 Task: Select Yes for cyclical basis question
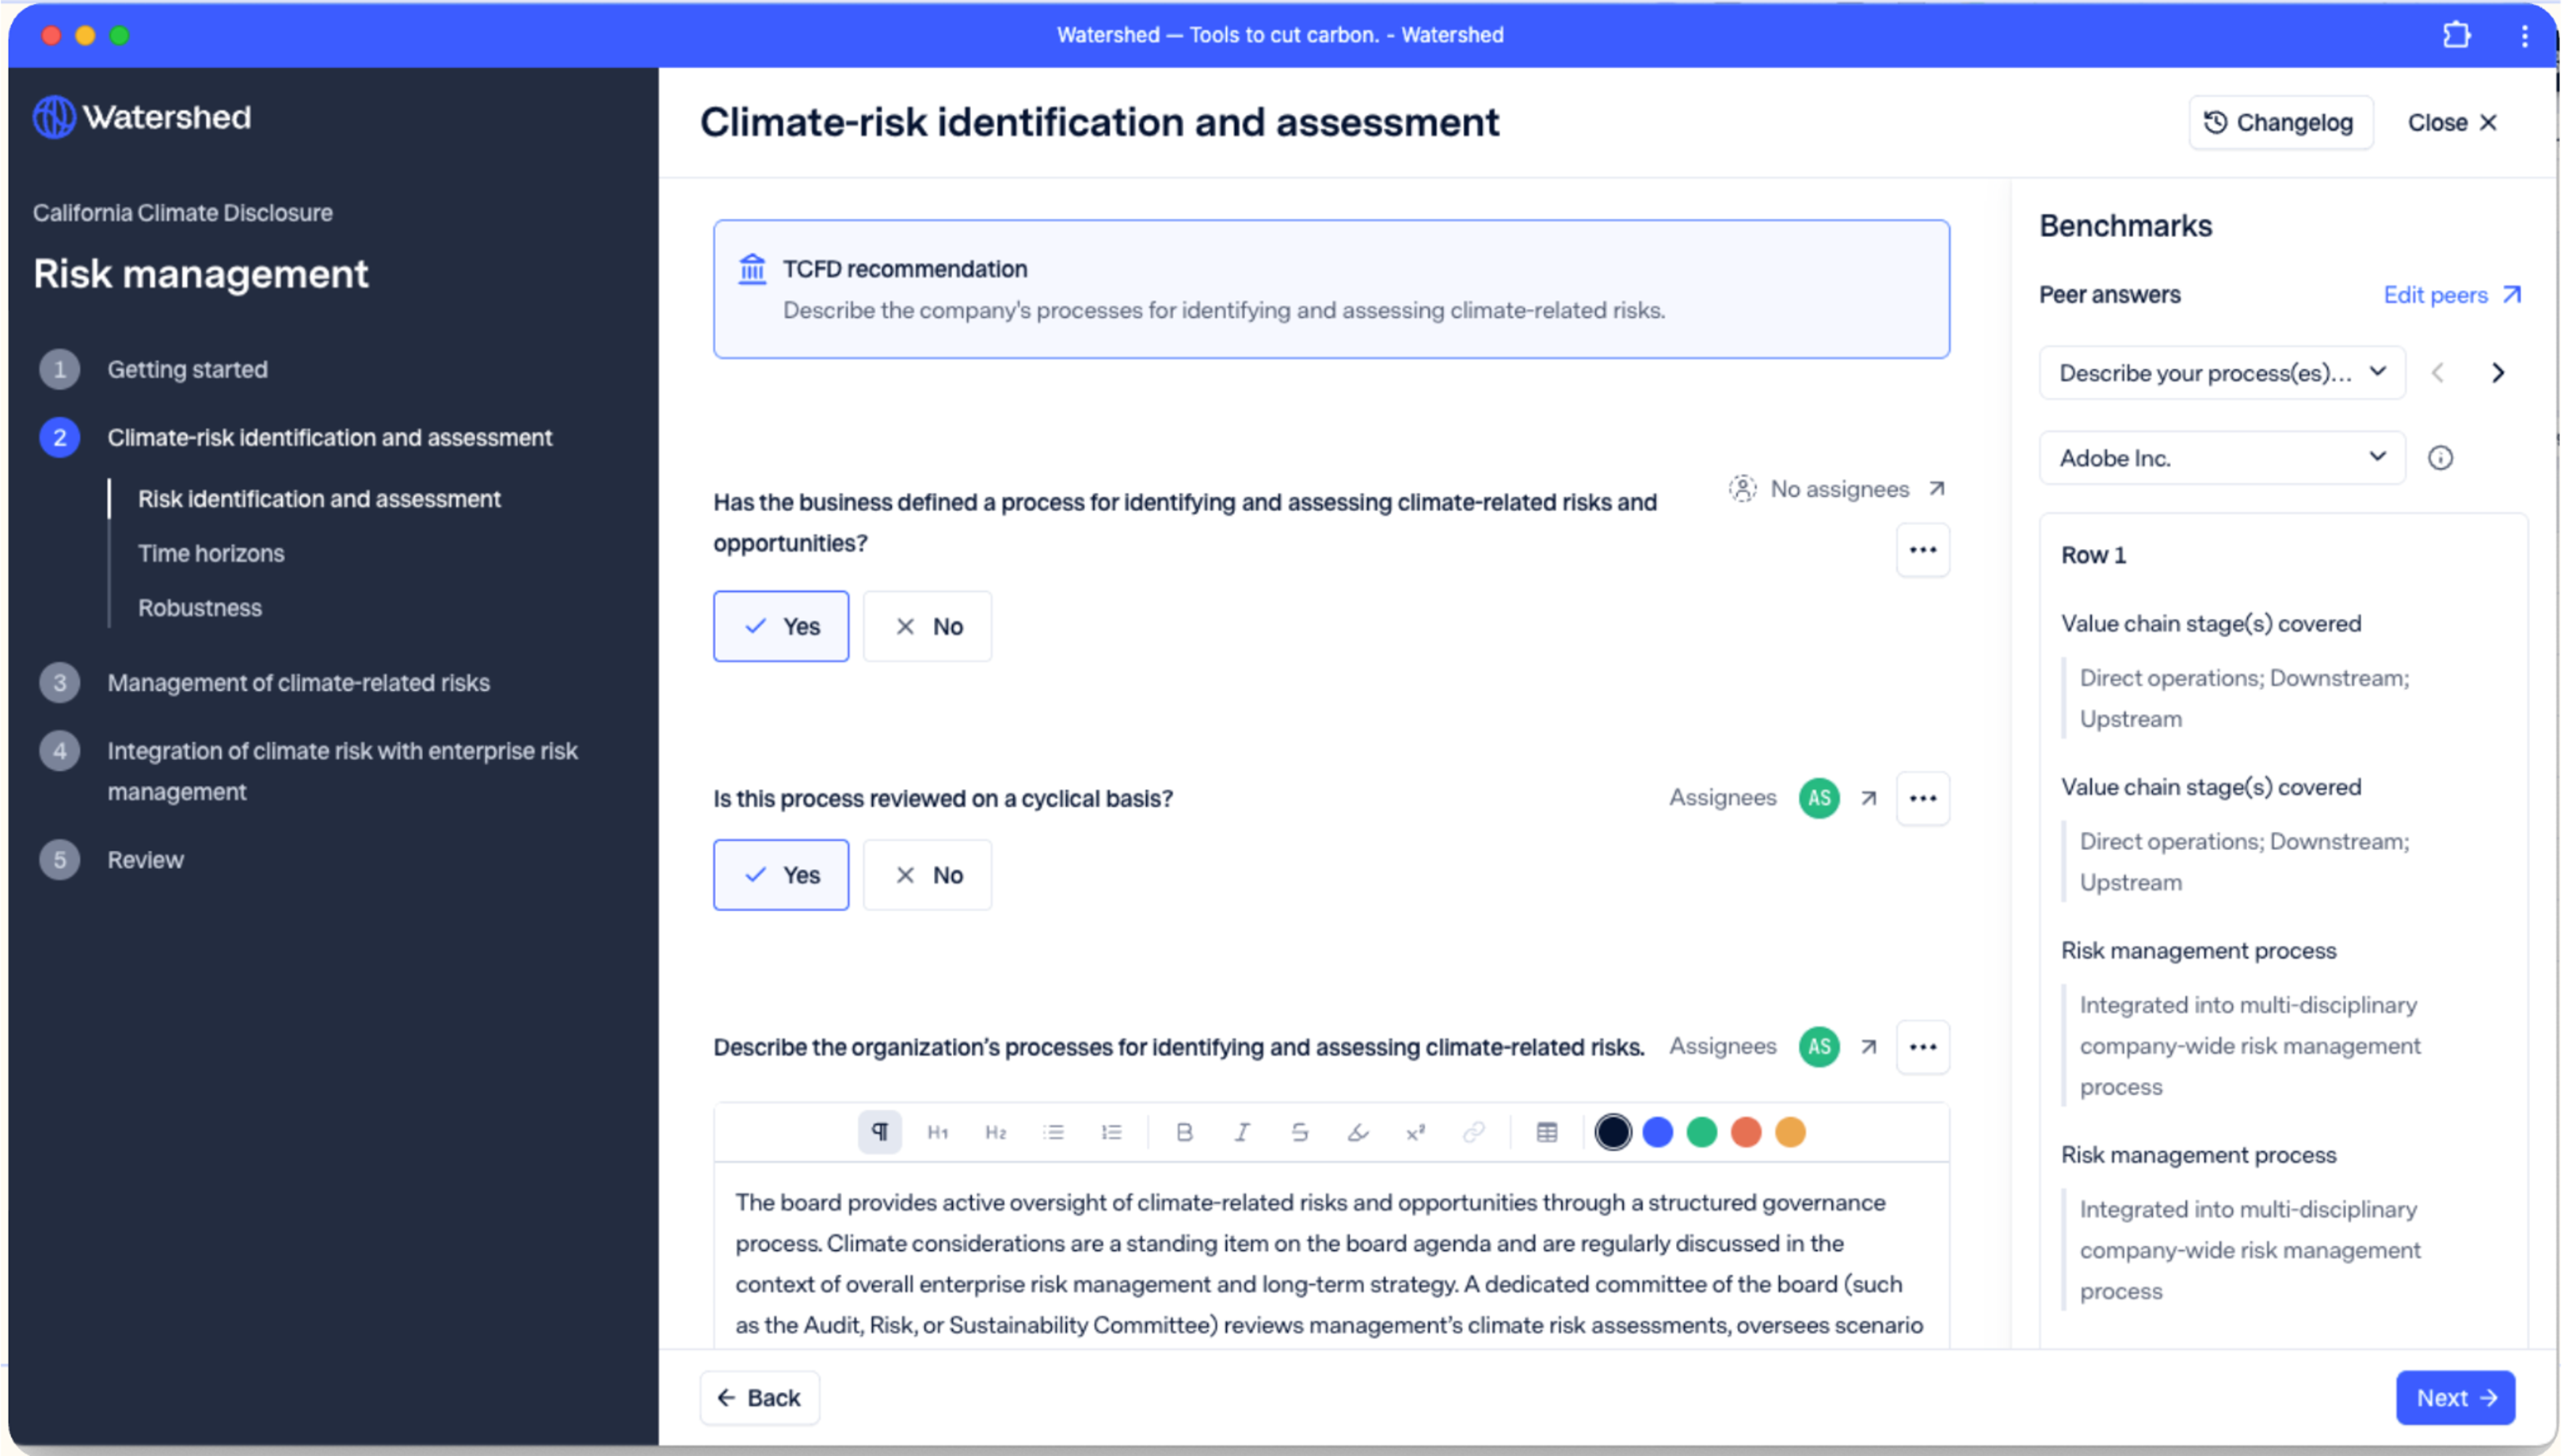click(x=781, y=875)
